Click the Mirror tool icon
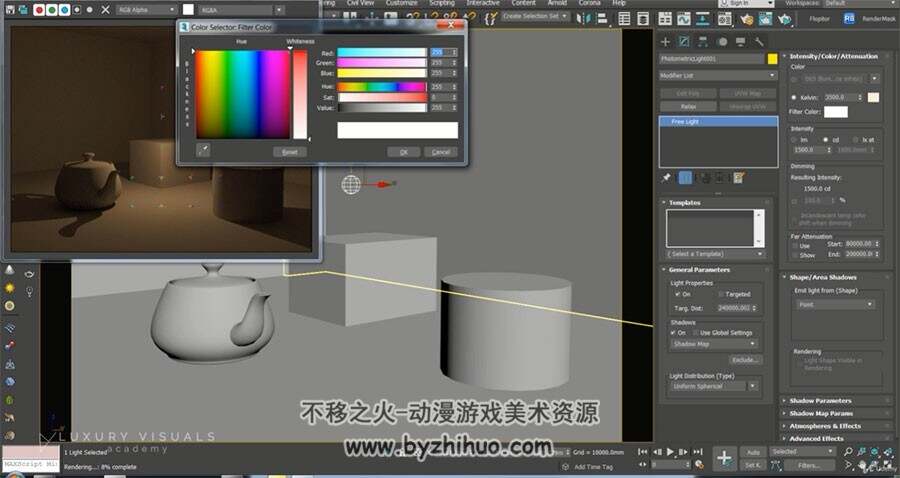Image resolution: width=900 pixels, height=478 pixels. 583,18
